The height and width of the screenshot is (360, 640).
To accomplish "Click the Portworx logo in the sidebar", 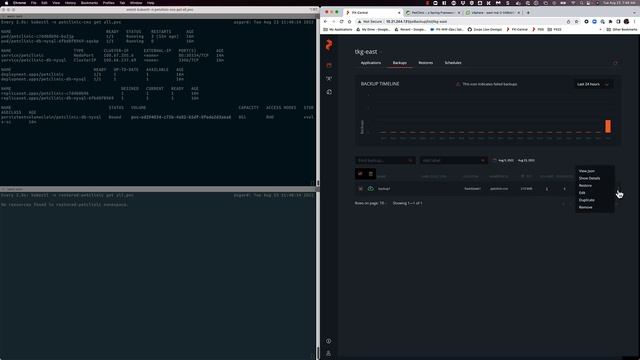I will 329,45.
